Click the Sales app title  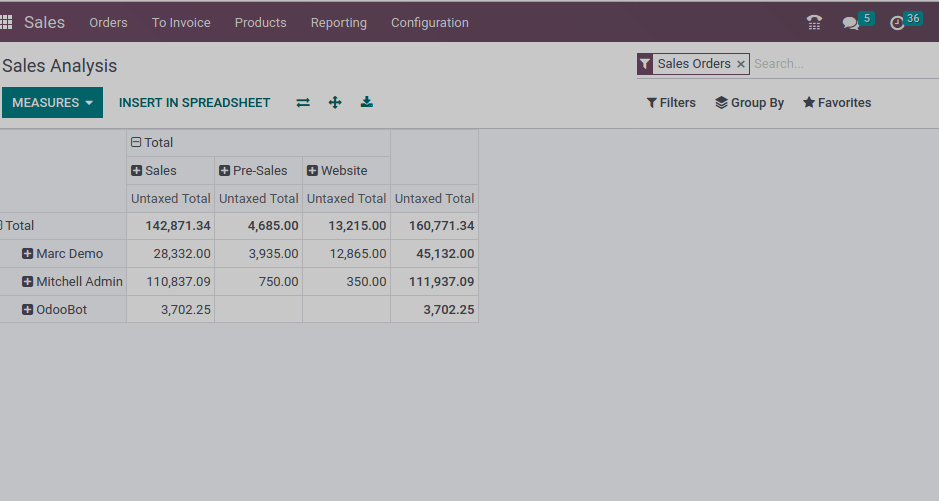click(44, 23)
